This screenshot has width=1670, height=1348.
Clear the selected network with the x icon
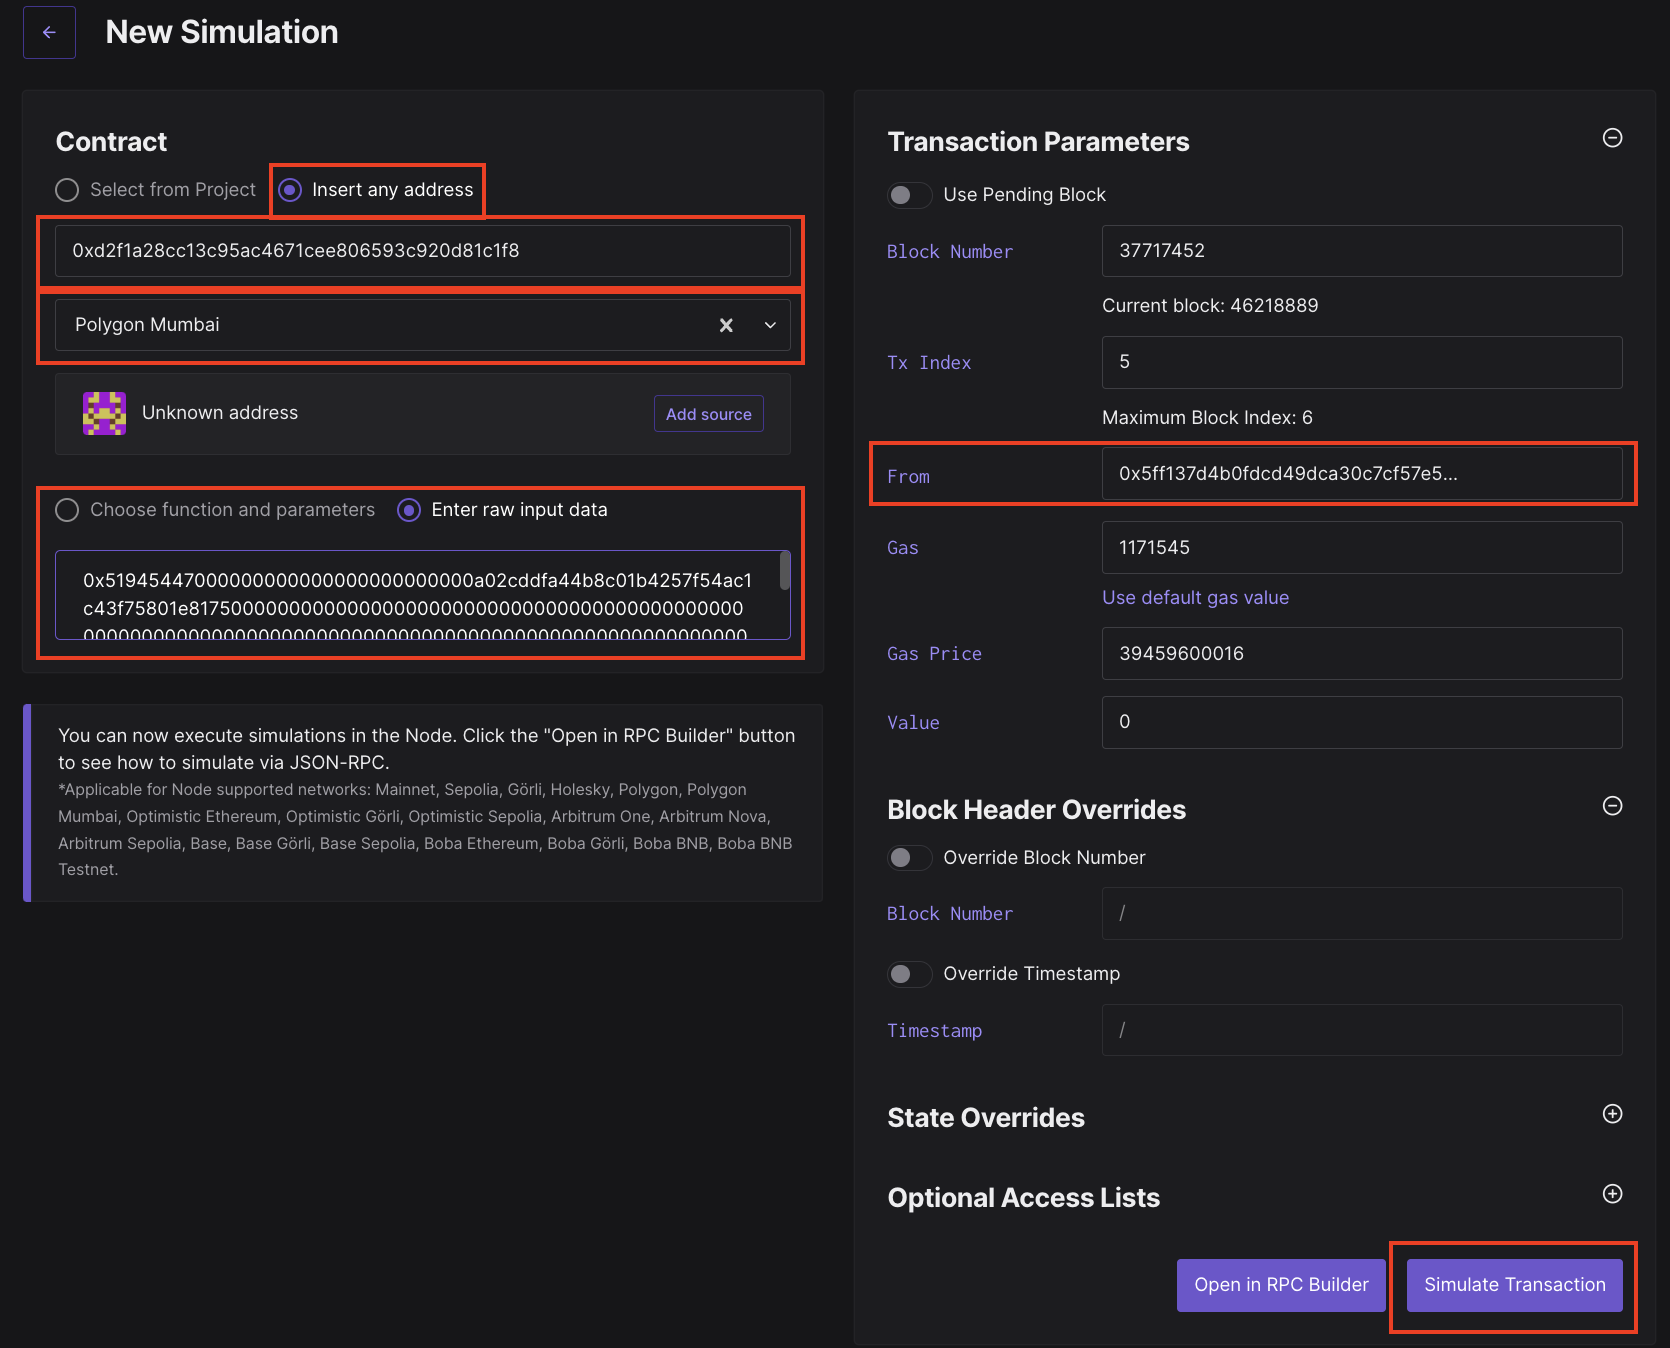click(x=726, y=325)
